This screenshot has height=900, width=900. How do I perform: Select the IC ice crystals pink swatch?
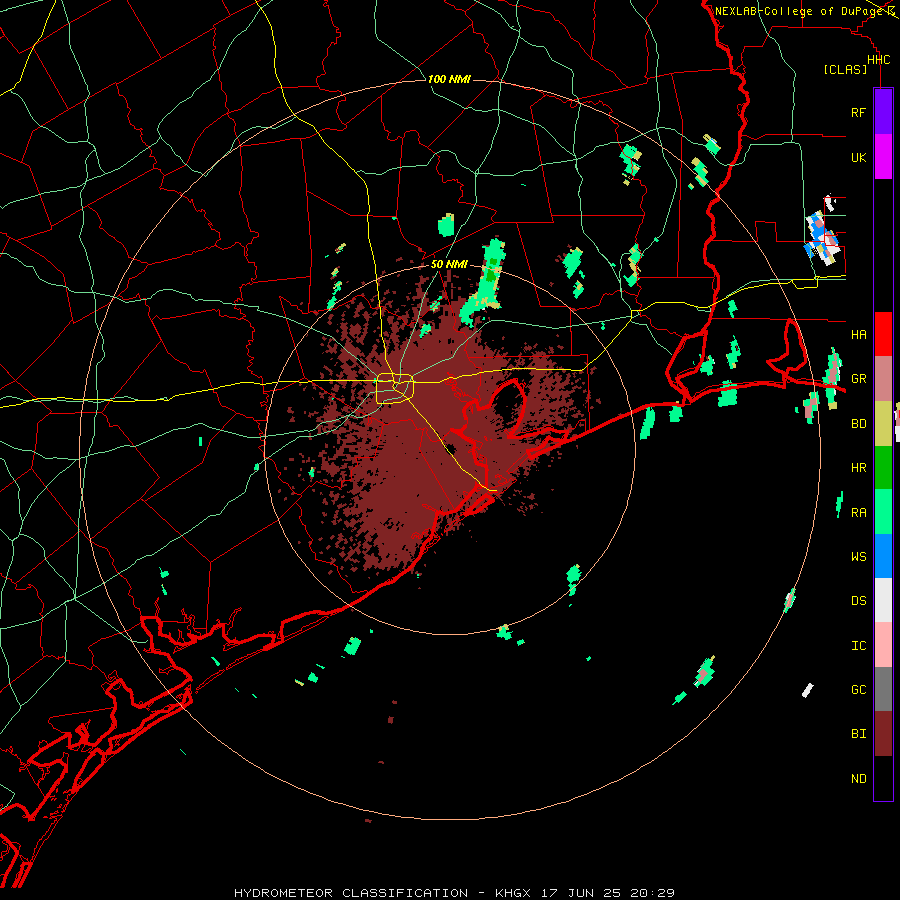point(883,645)
